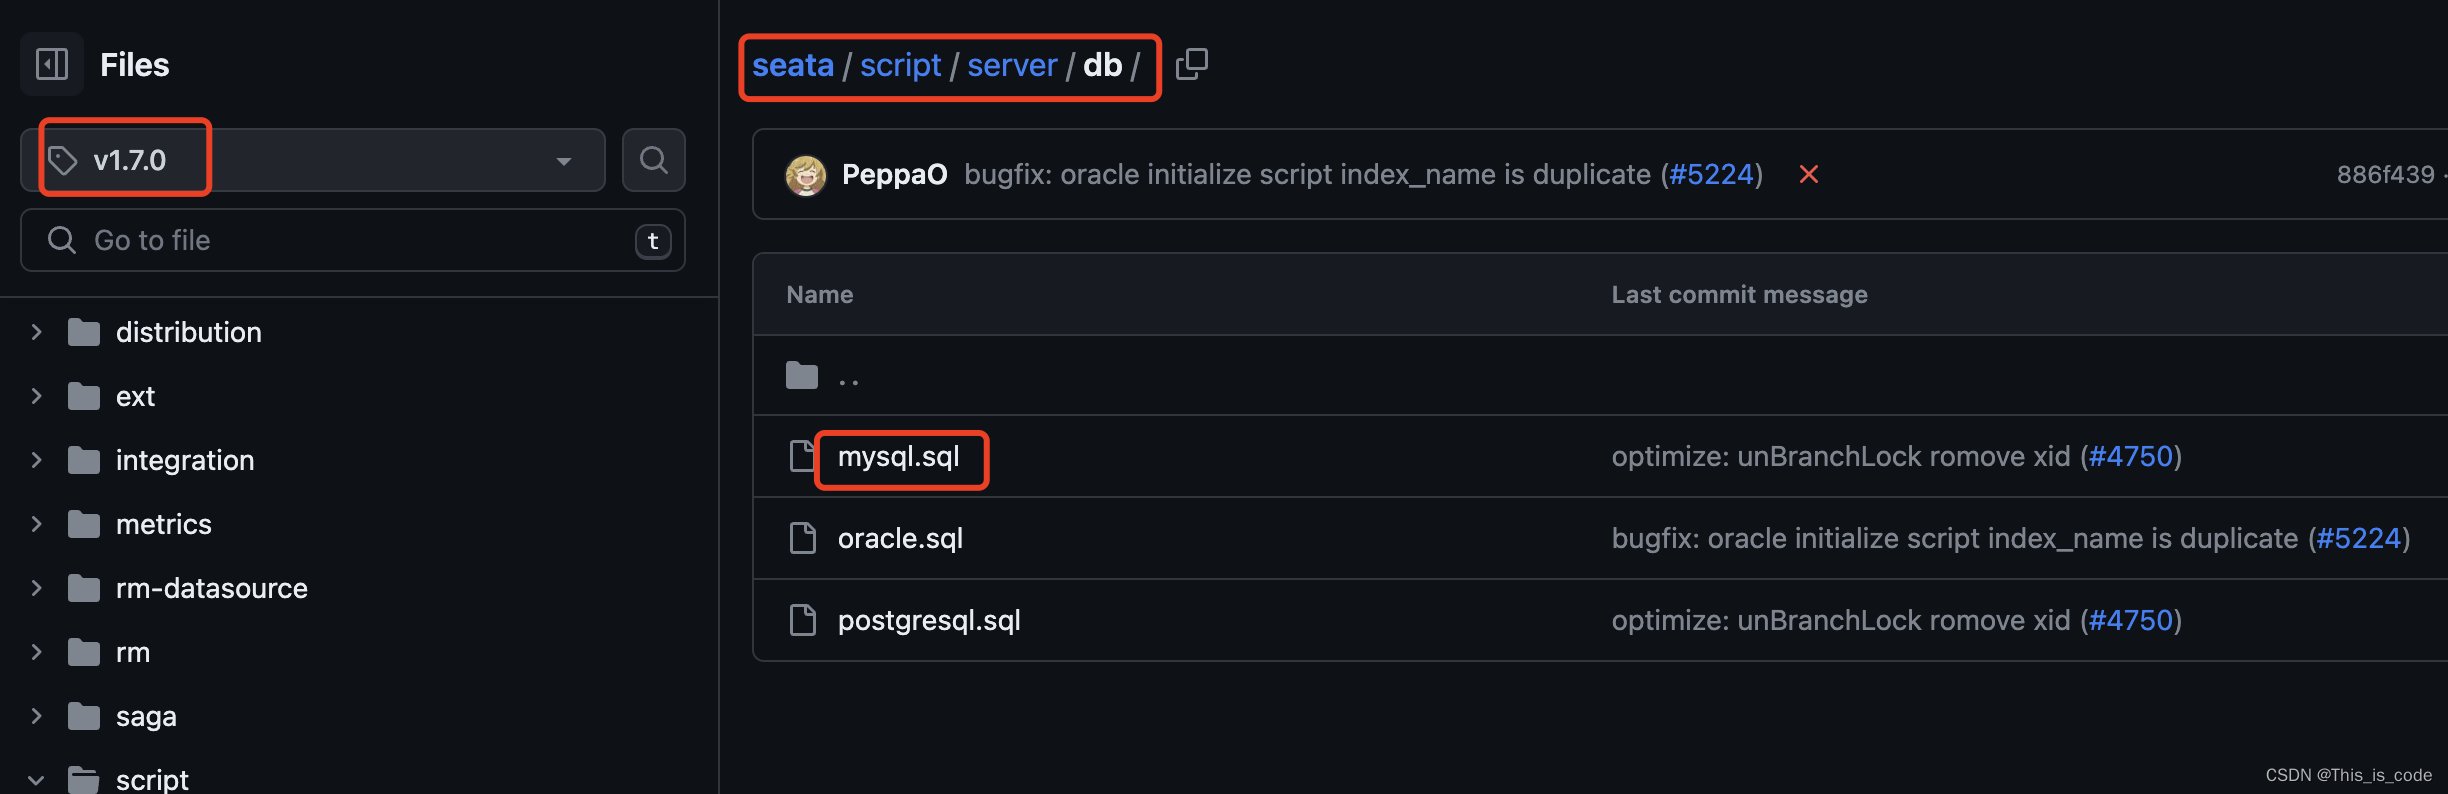Collapse the Files sidebar panel
Screen dimensions: 2448x794
pyautogui.click(x=51, y=63)
